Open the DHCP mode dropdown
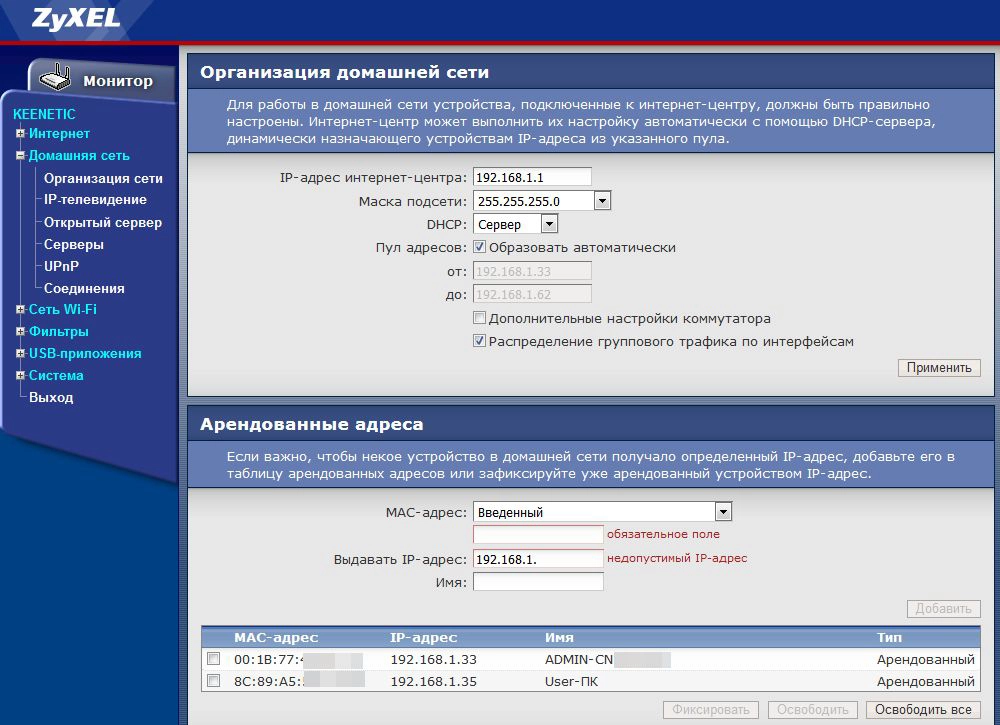 click(515, 224)
